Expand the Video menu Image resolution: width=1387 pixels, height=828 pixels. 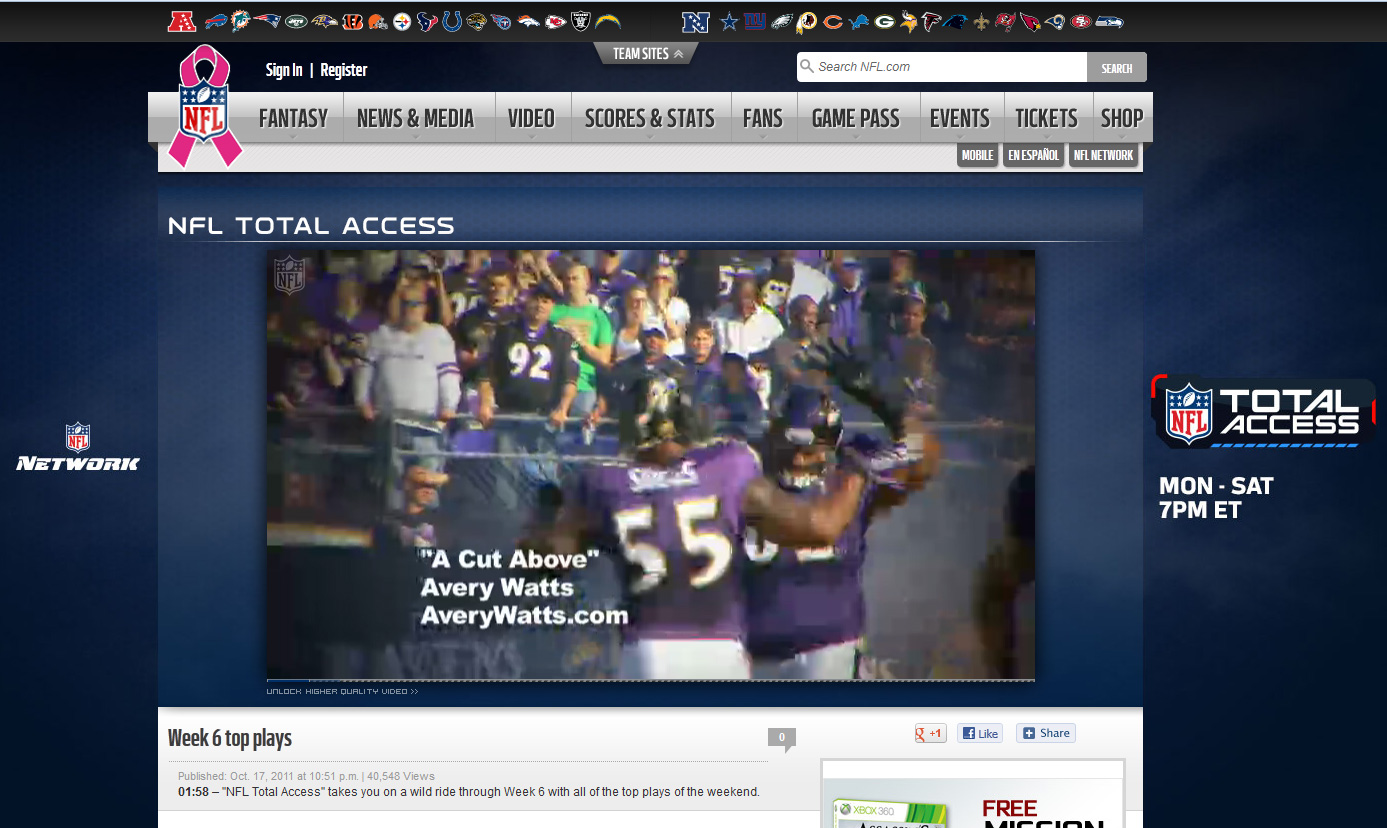pyautogui.click(x=531, y=118)
